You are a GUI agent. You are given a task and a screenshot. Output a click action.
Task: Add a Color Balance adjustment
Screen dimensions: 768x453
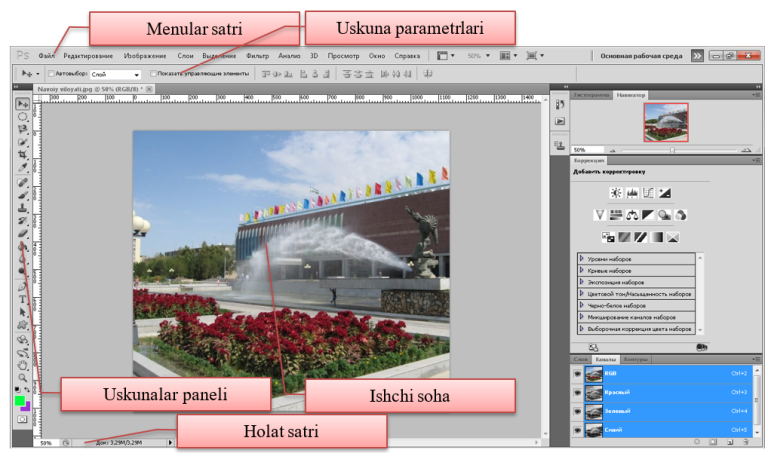click(632, 215)
